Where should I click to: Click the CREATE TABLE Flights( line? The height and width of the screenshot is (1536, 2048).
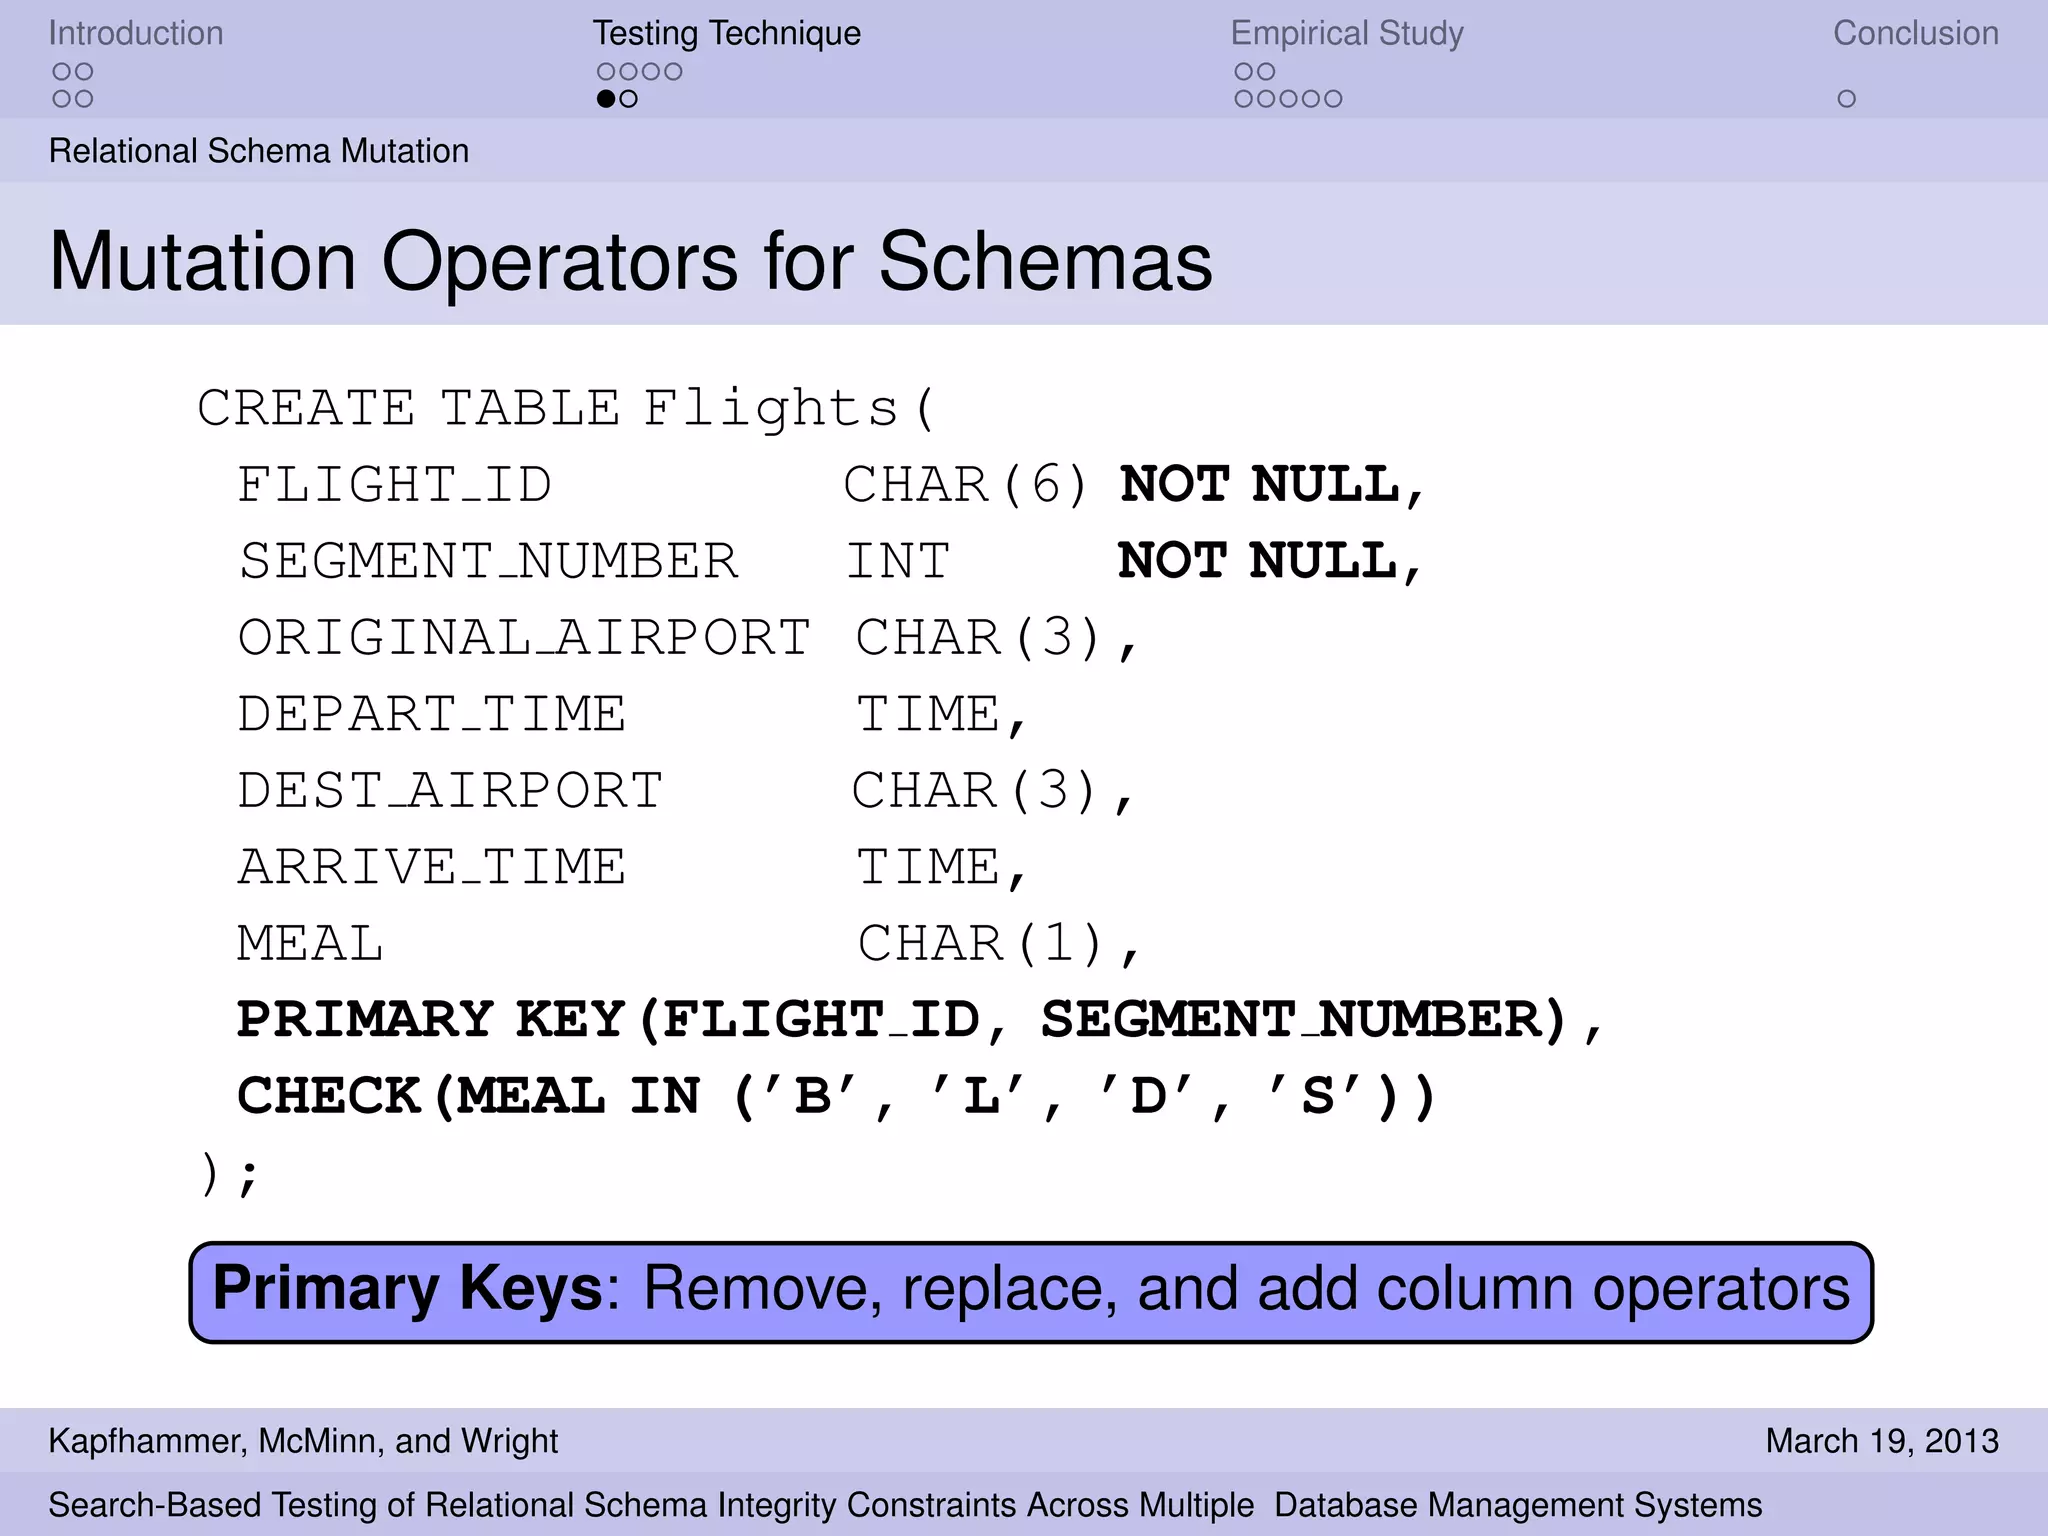tap(567, 408)
